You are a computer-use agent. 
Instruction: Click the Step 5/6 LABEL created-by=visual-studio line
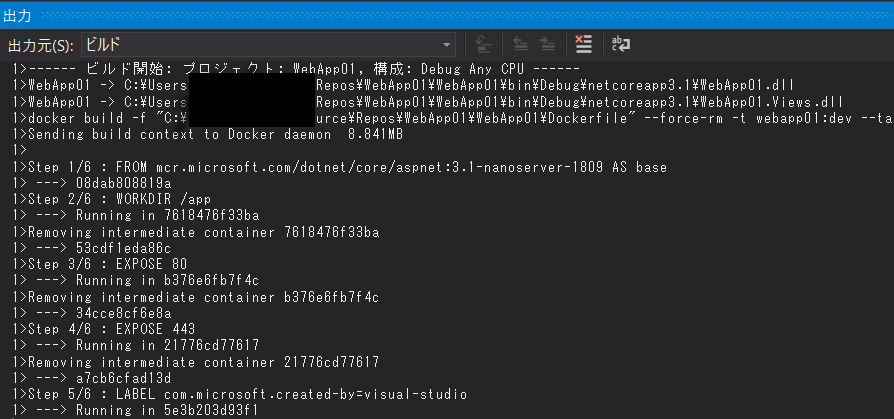239,394
